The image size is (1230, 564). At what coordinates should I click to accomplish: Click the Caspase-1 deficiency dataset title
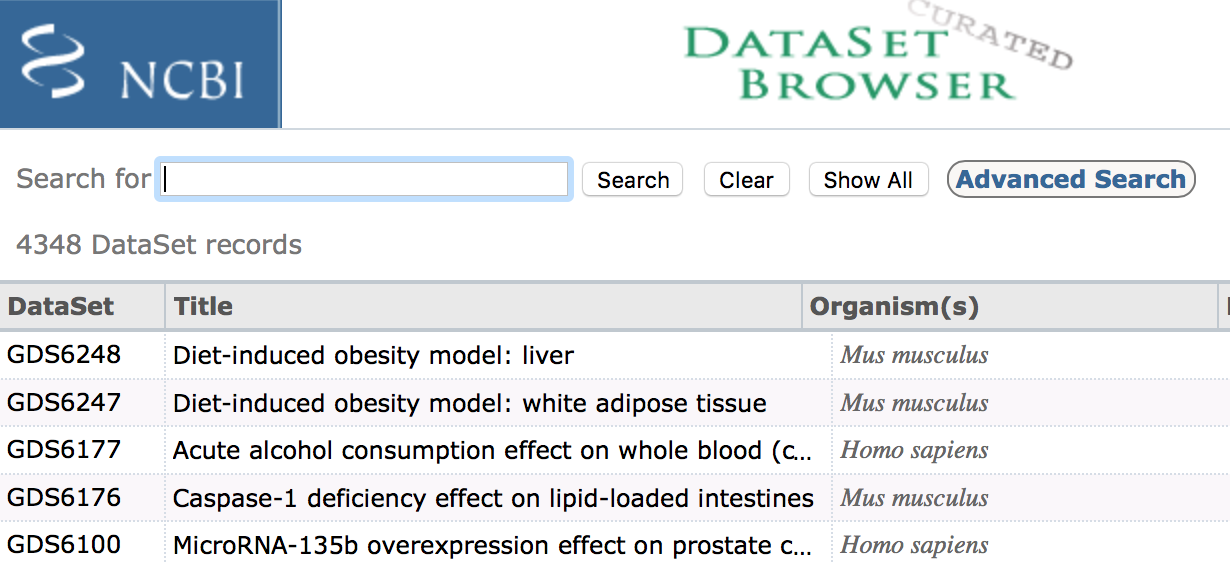click(x=492, y=498)
